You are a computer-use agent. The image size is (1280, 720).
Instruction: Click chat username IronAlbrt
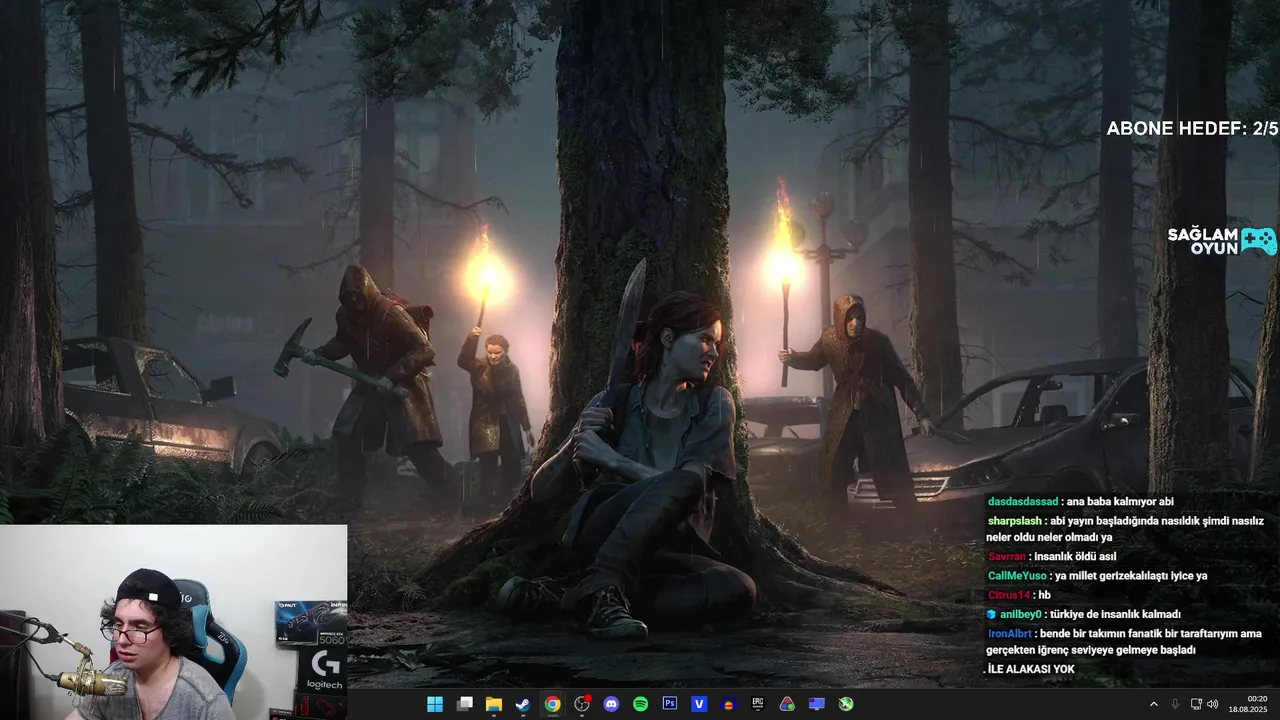click(1011, 633)
